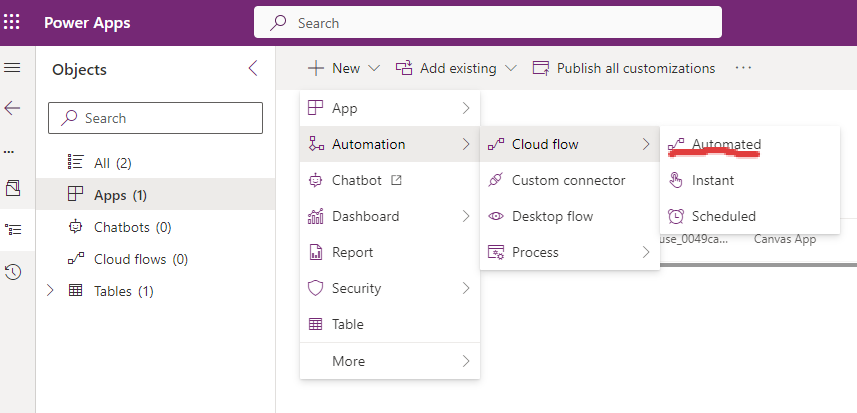Toggle the hamburger navigation menu
This screenshot has height=413, width=857.
pyautogui.click(x=12, y=68)
